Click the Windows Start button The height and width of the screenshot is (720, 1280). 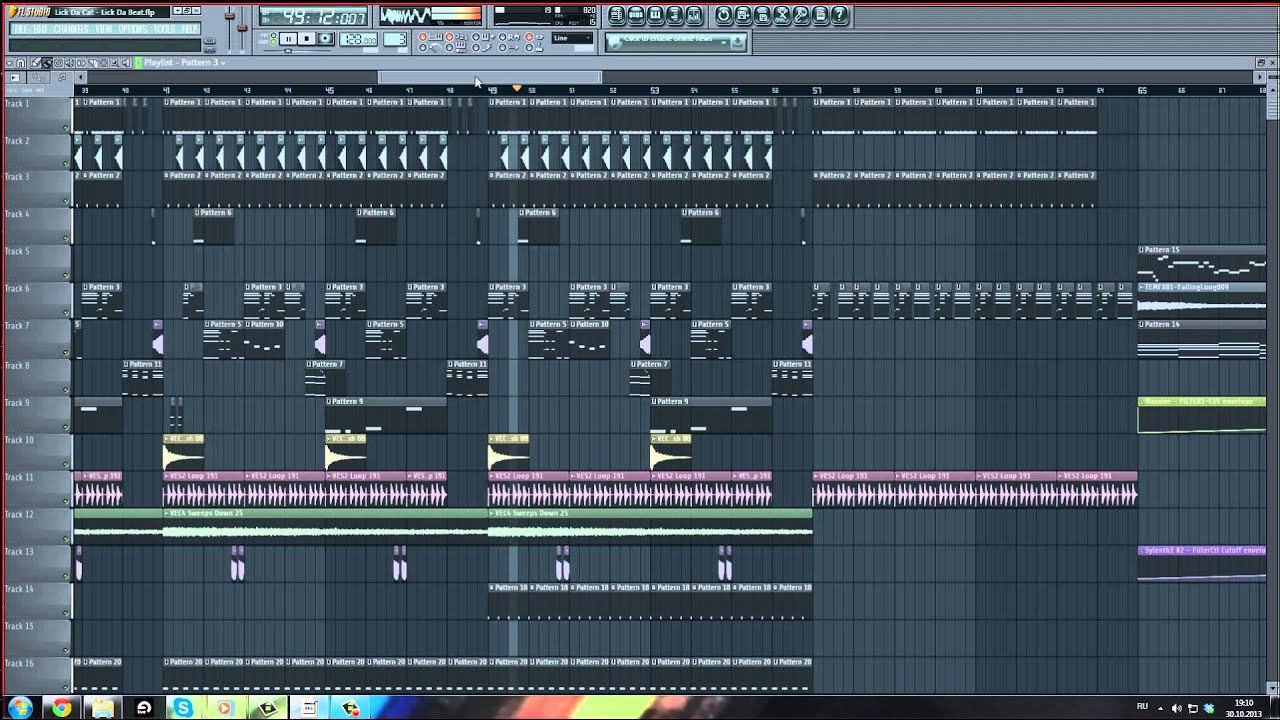tap(20, 708)
